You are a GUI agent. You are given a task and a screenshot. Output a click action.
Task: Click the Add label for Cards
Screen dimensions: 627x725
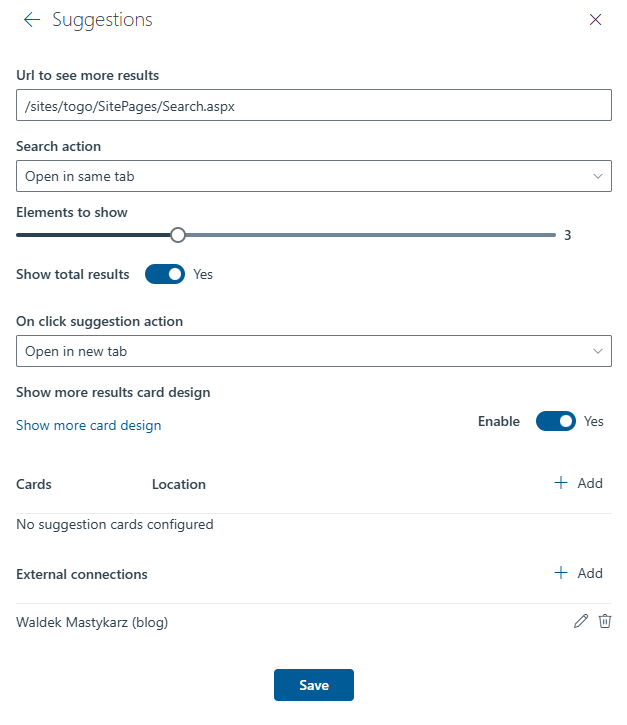pyautogui.click(x=590, y=483)
